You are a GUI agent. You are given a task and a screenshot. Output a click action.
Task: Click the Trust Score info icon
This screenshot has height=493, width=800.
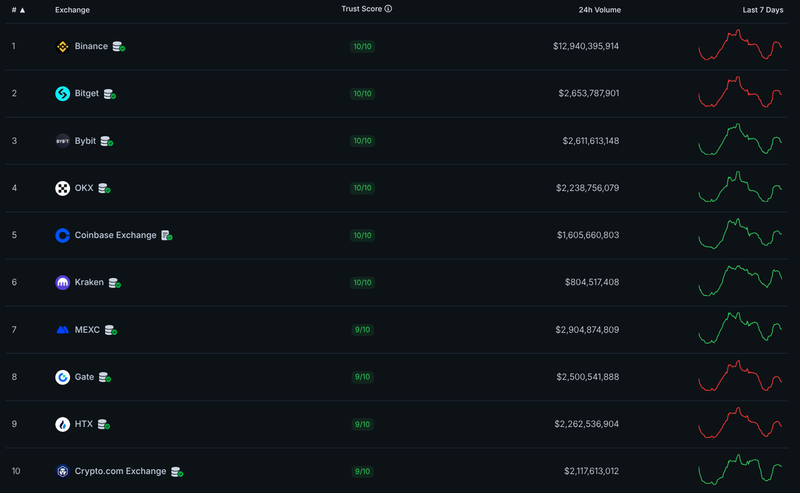pos(388,9)
